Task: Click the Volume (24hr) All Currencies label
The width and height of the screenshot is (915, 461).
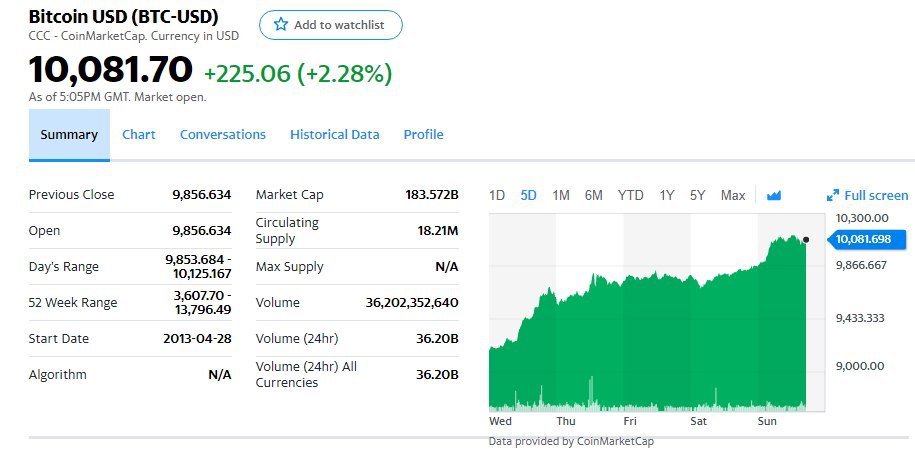Action: pos(306,375)
